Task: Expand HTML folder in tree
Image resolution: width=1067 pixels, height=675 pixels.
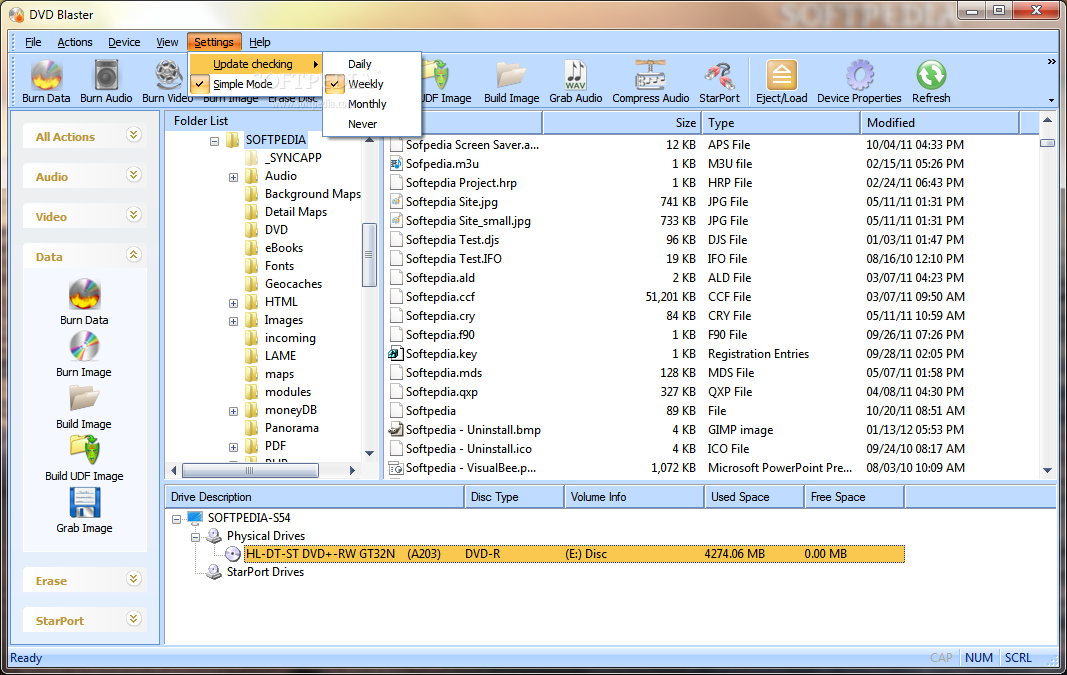Action: click(x=233, y=303)
